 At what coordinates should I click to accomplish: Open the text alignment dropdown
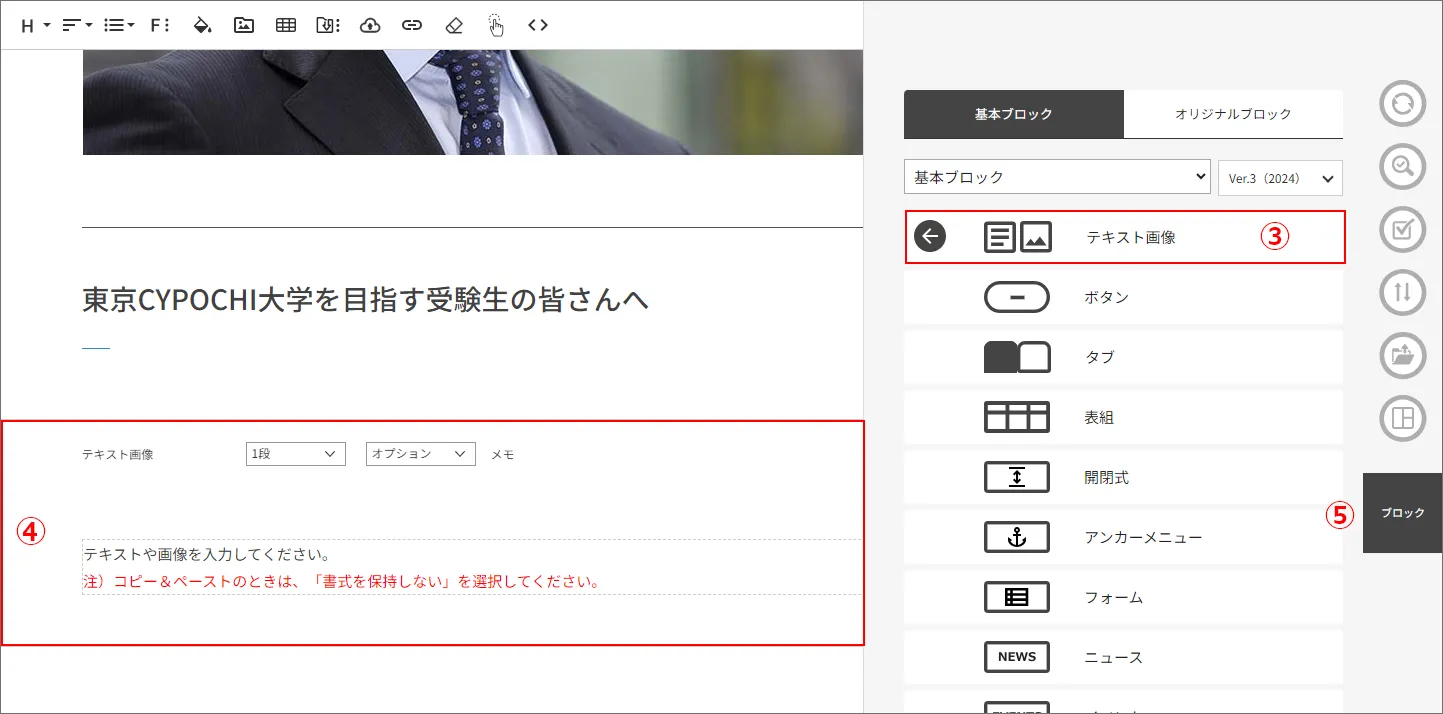click(x=77, y=26)
